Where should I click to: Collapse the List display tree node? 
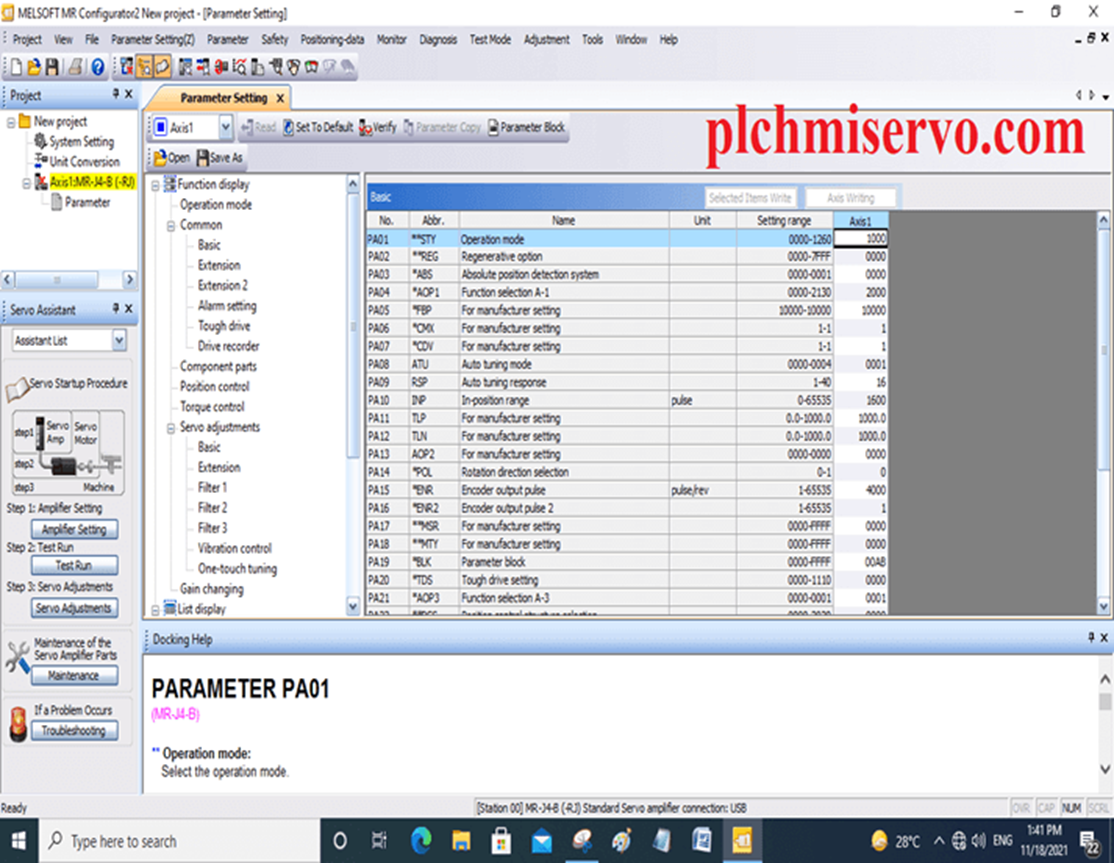(x=155, y=610)
